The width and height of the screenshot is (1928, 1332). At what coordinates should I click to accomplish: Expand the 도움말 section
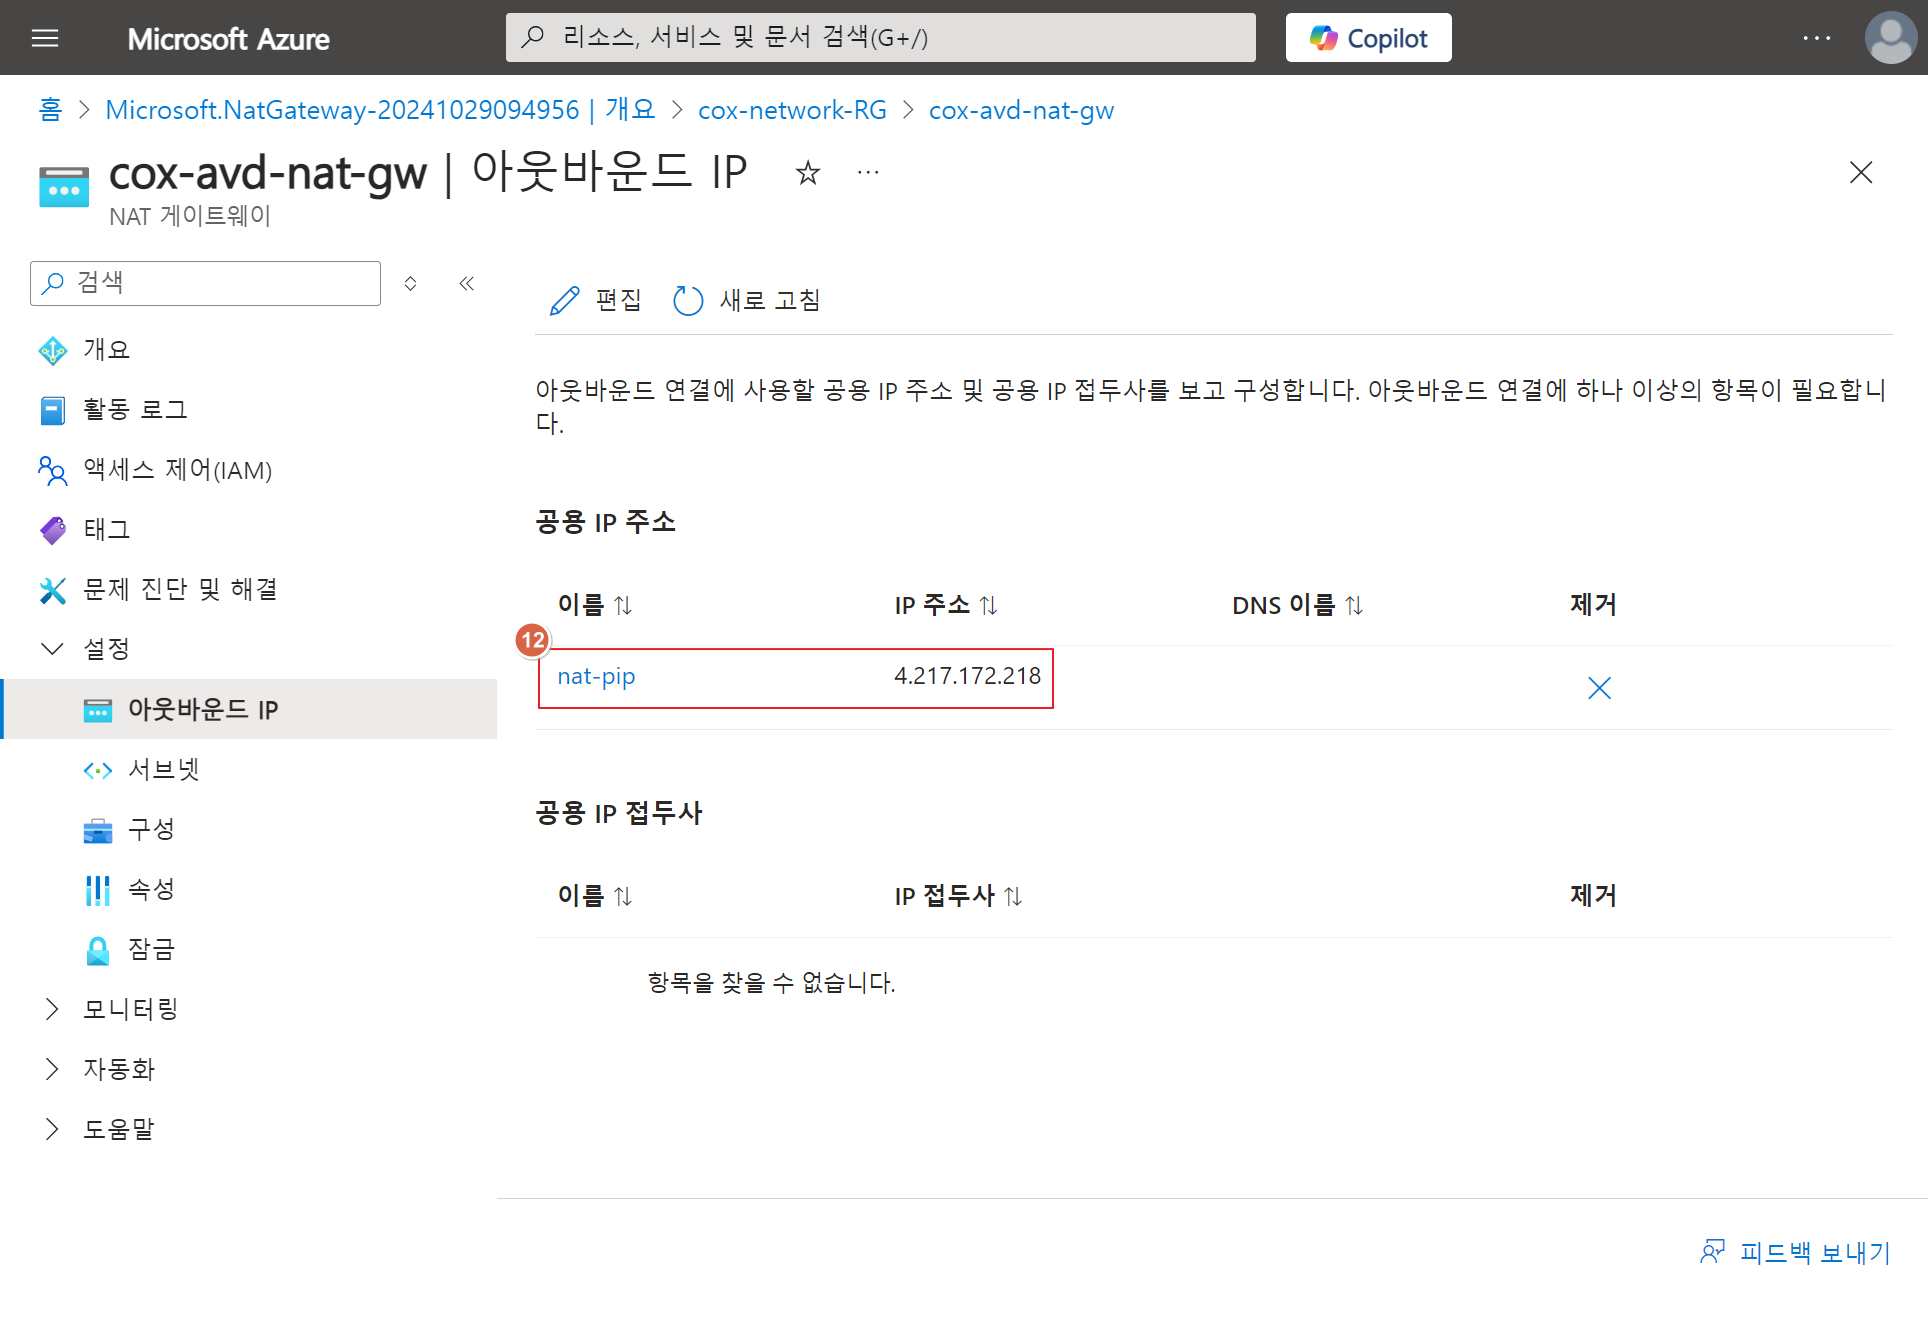click(52, 1129)
